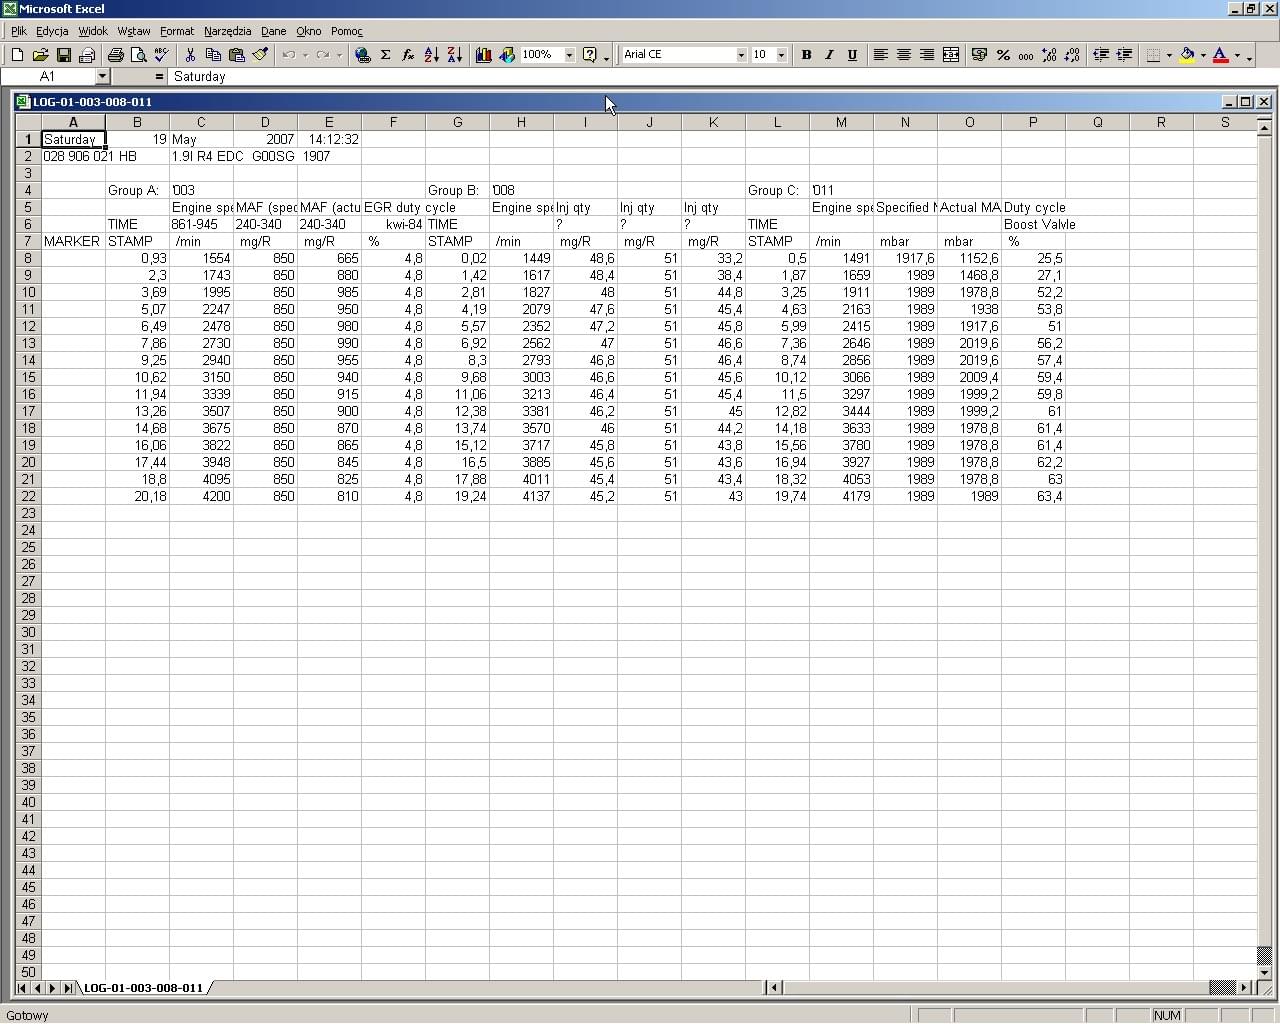Apply Percent style formatting
The width and height of the screenshot is (1280, 1024).
[1003, 55]
